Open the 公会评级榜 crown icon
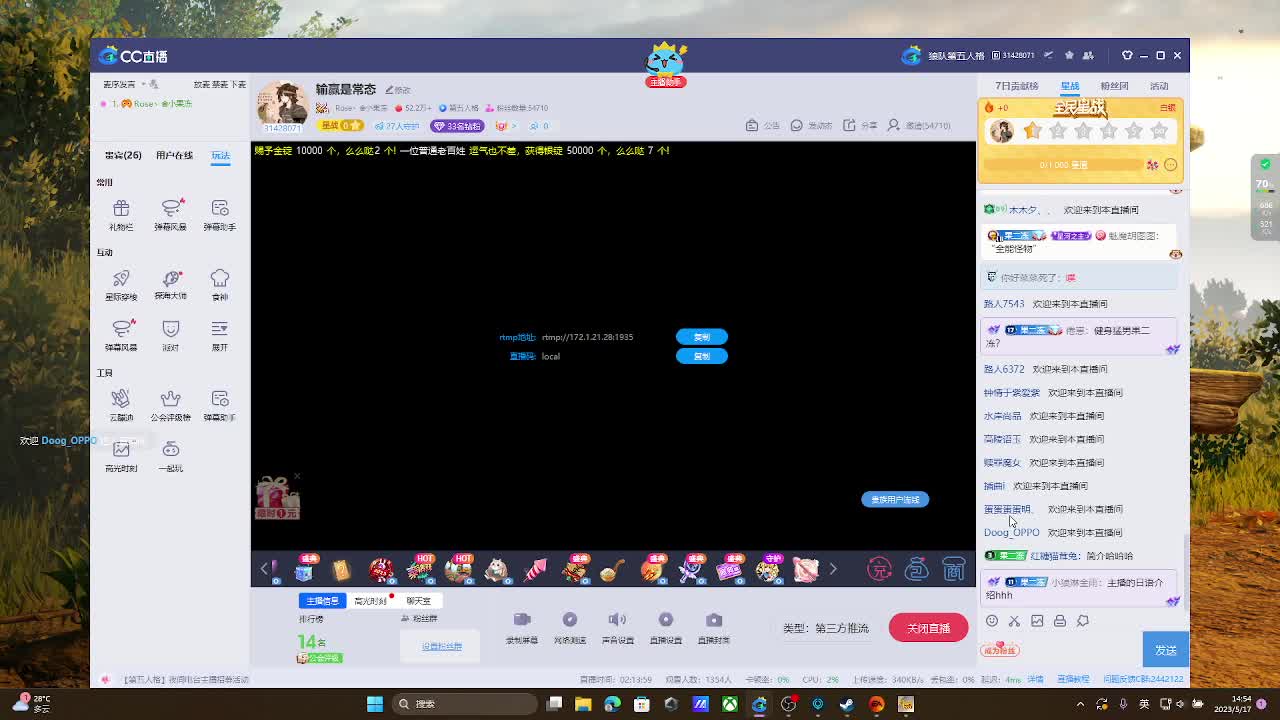1280x720 pixels. (x=170, y=404)
